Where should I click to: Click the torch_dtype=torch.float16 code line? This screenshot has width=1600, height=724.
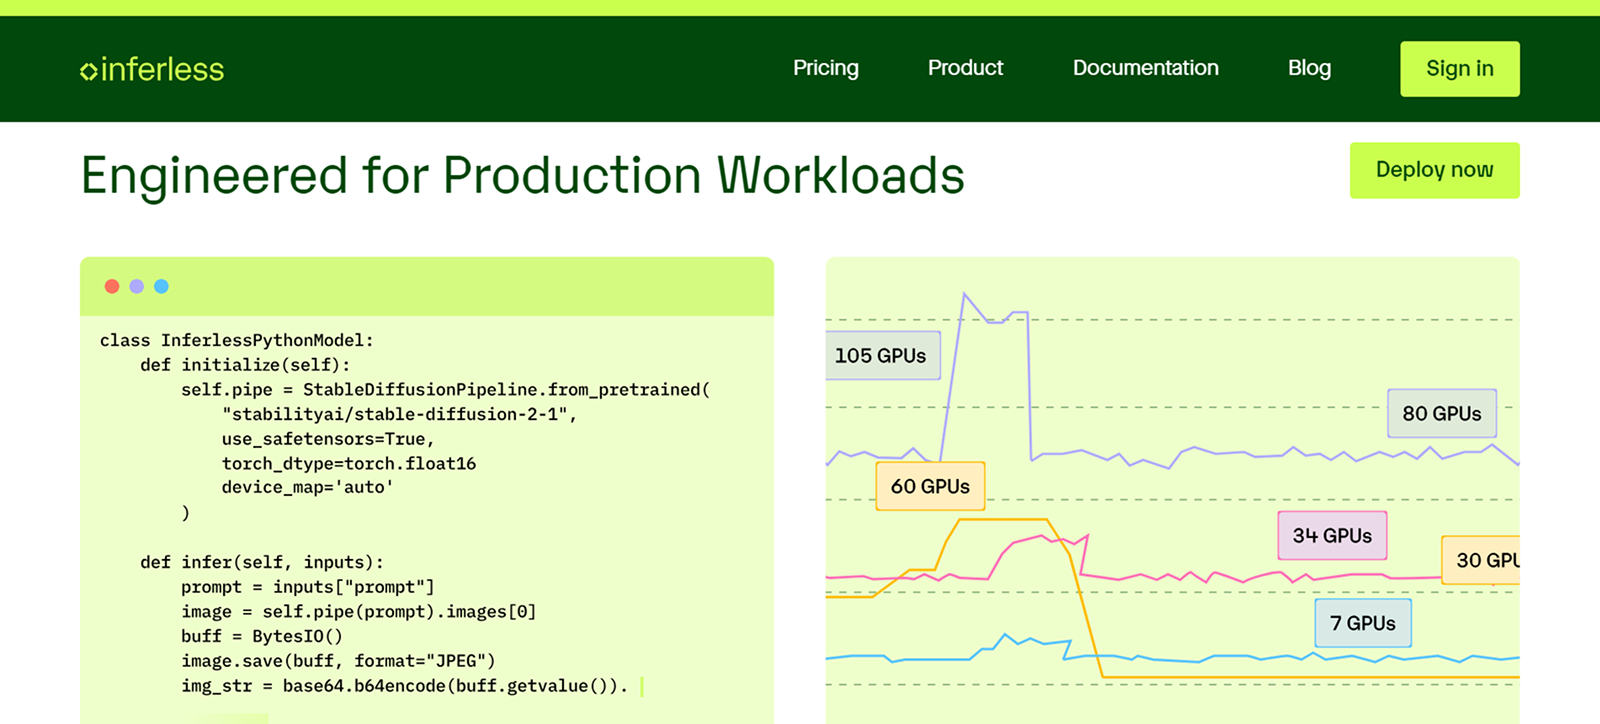[x=349, y=463]
